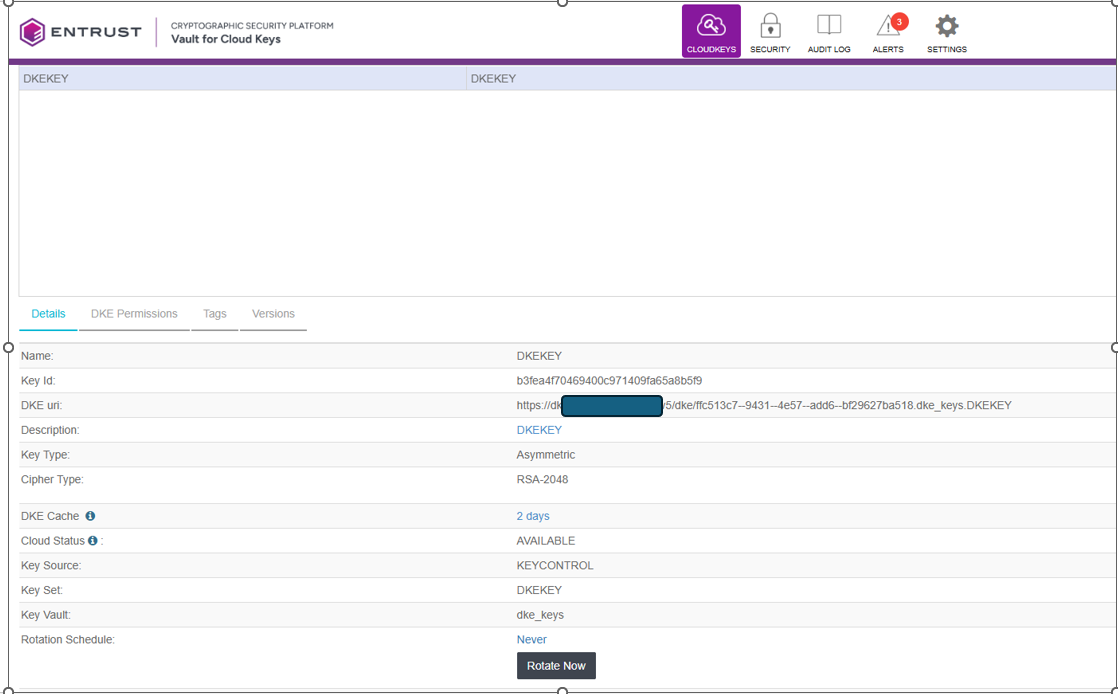The height and width of the screenshot is (694, 1118).
Task: Show the Versions tab
Action: click(273, 314)
